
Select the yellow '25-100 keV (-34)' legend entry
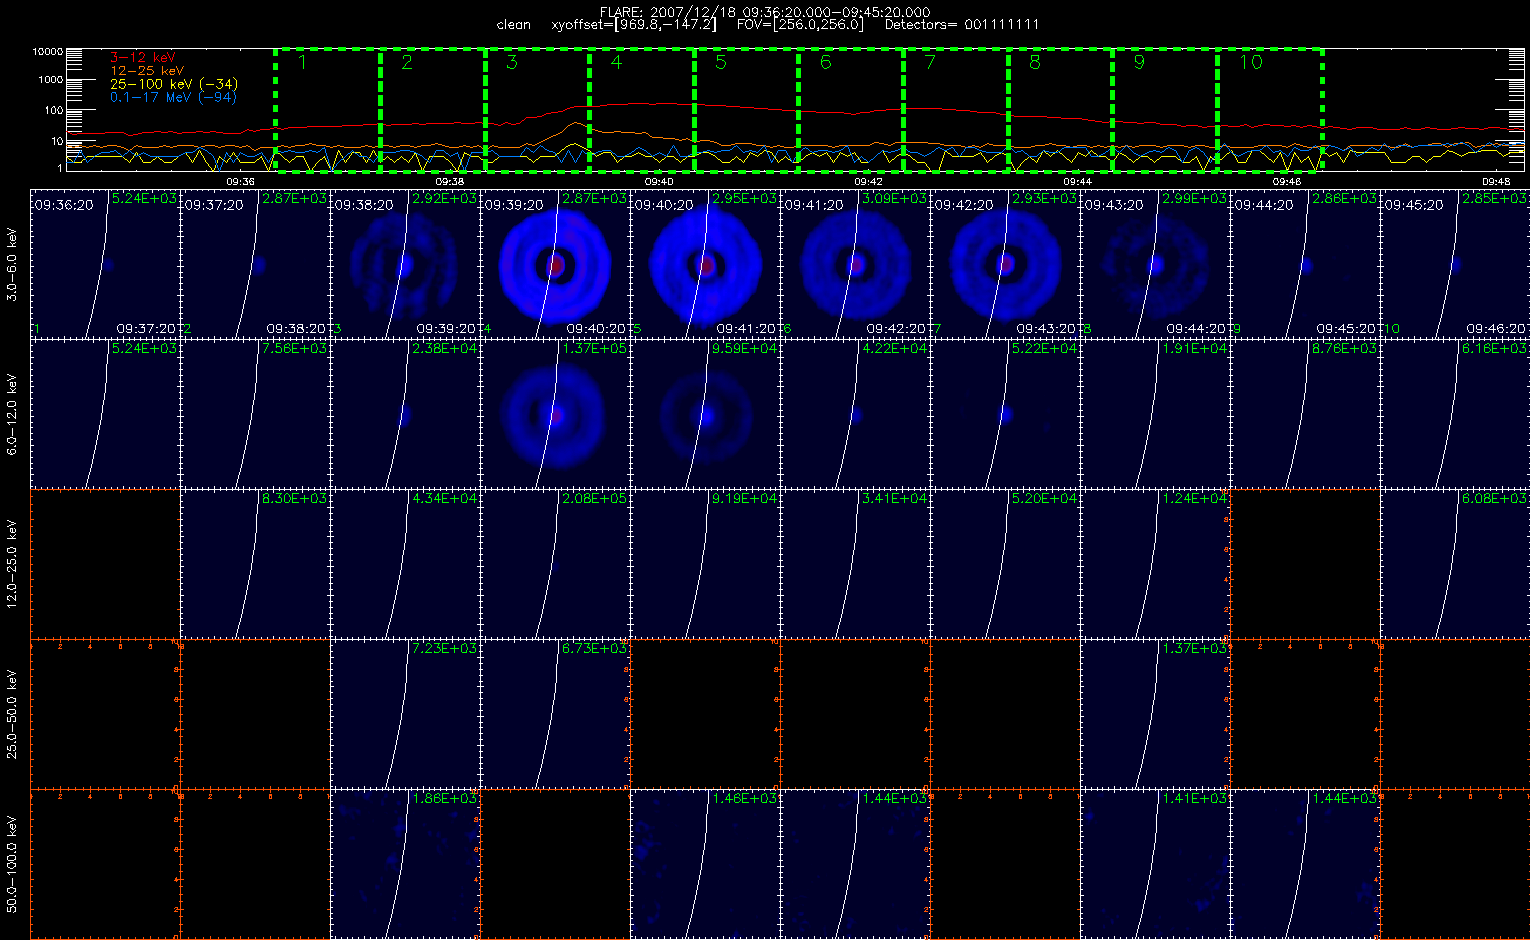[x=174, y=84]
